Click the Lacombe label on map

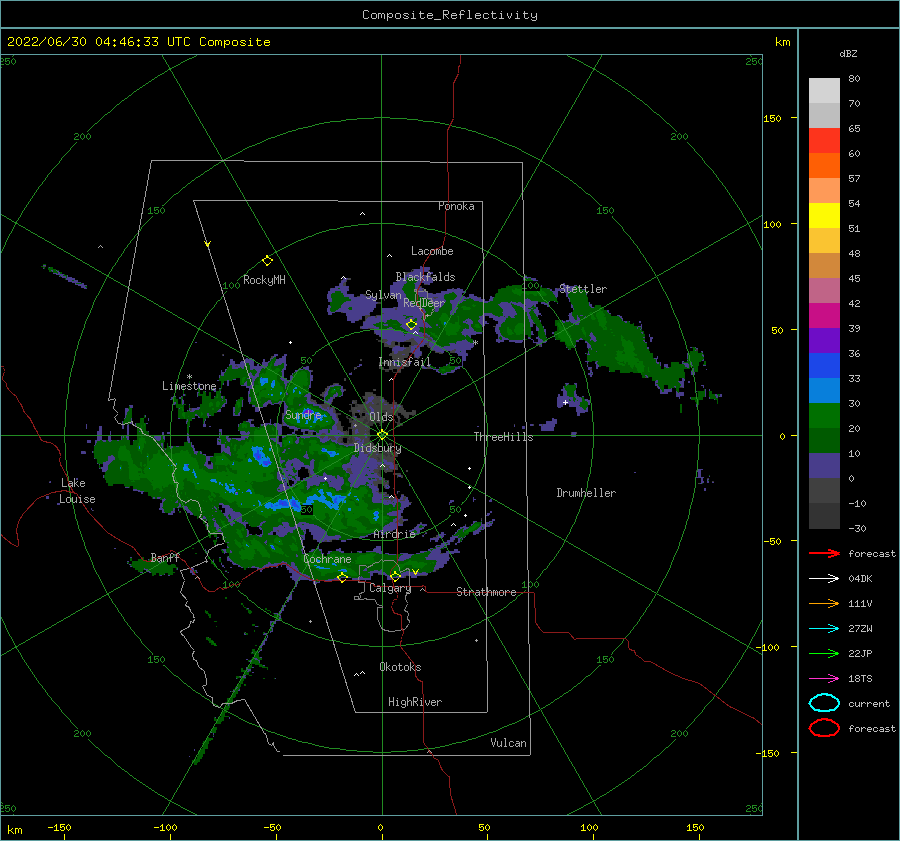(x=432, y=251)
